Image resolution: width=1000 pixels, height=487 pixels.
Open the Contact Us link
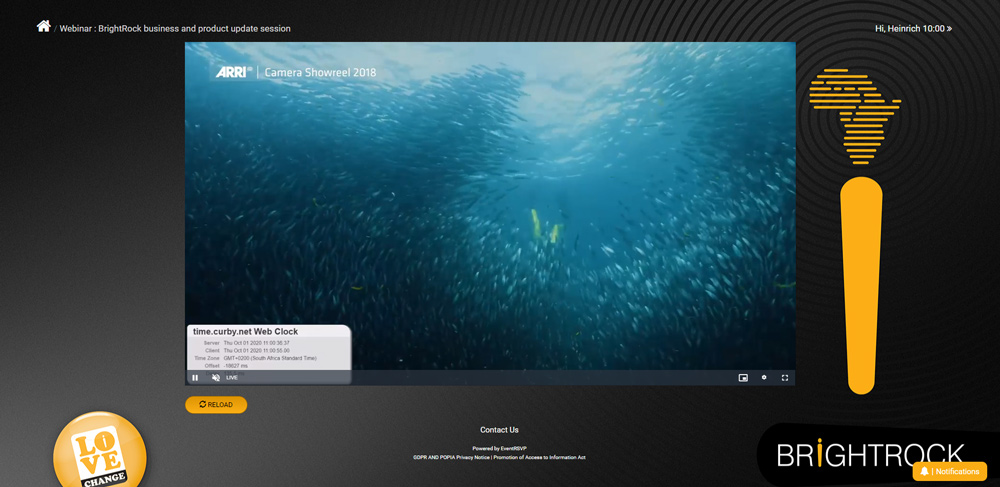(499, 430)
